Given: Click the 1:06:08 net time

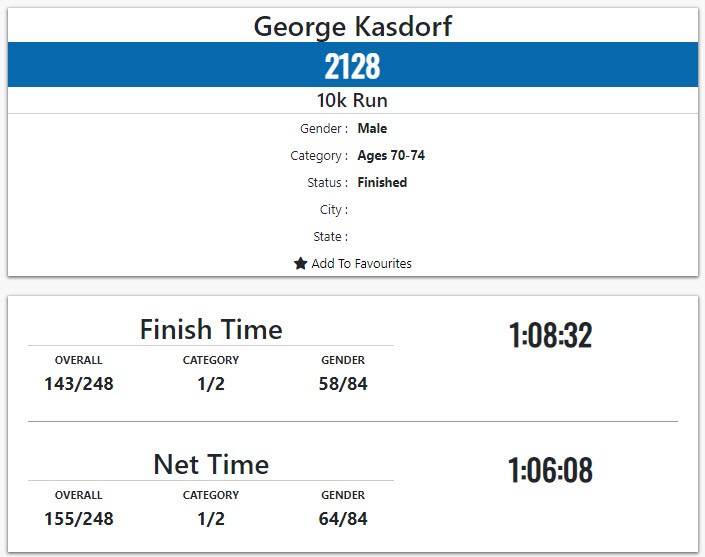Looking at the screenshot, I should [x=550, y=470].
